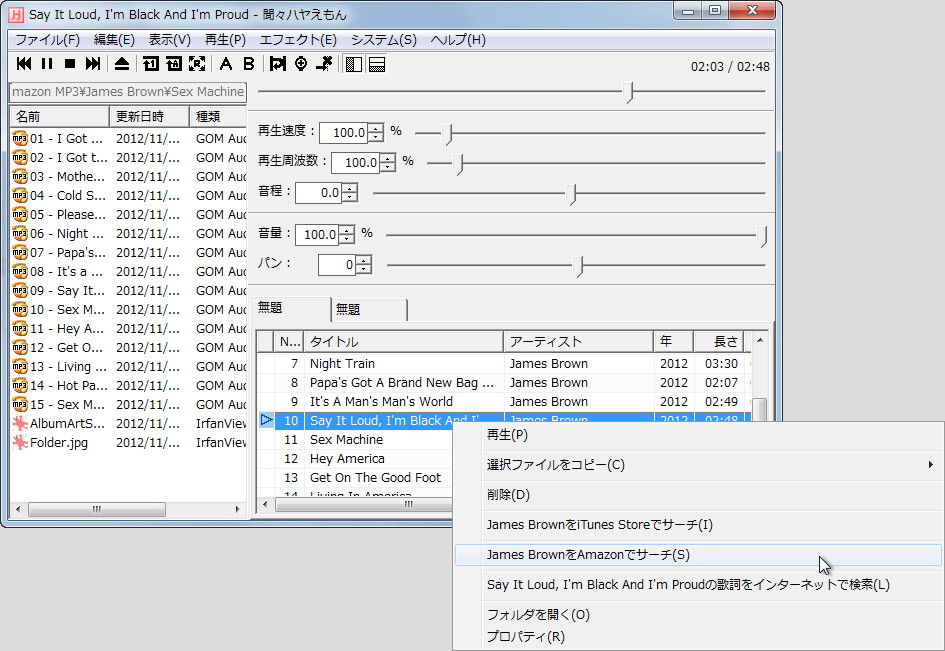Pause playback with the pause button

[x=47, y=64]
